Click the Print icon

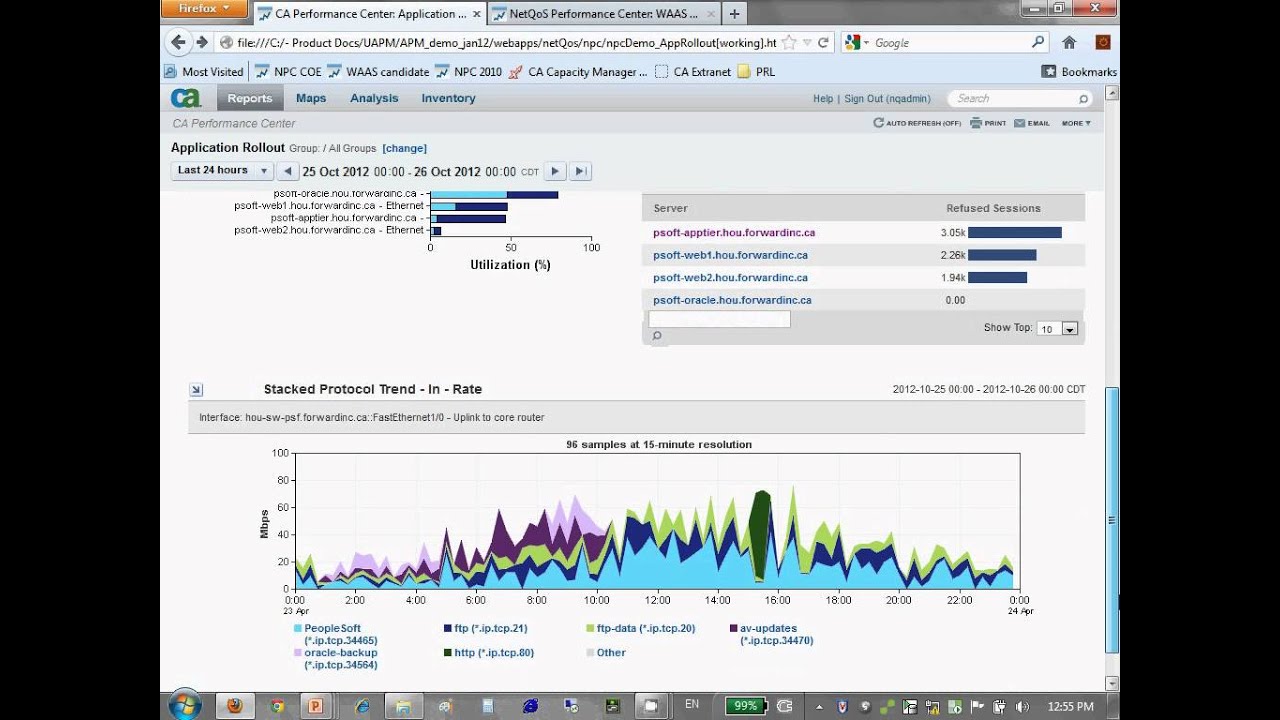976,123
